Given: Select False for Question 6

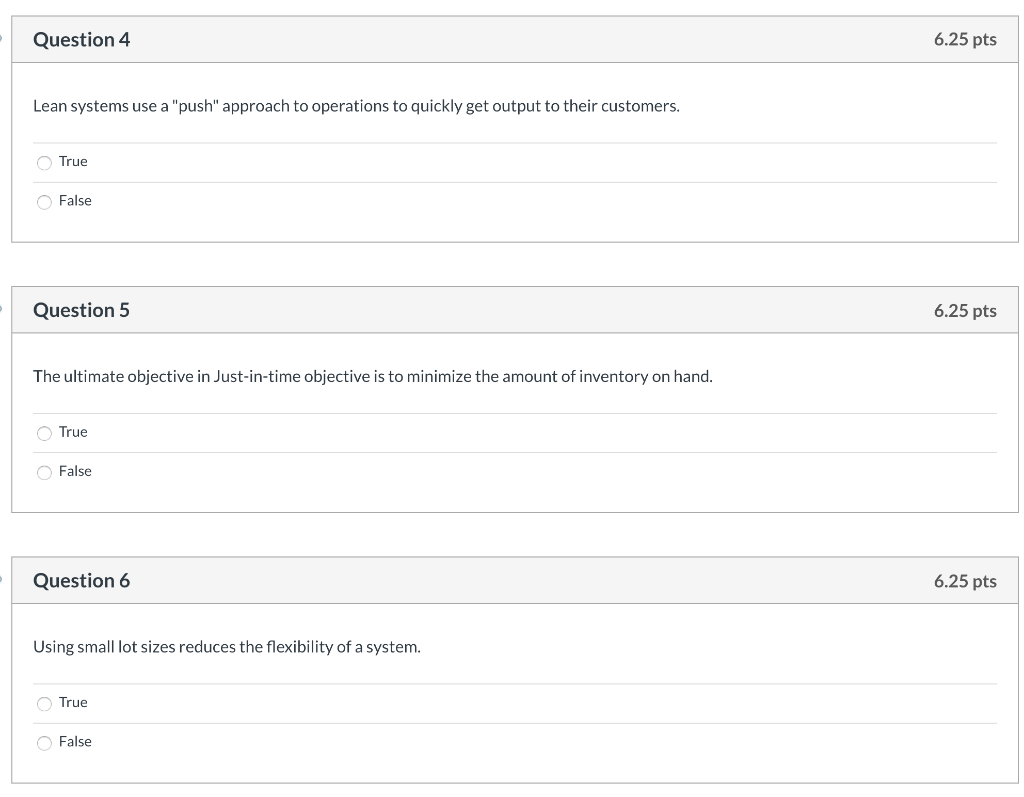Looking at the screenshot, I should click(x=44, y=742).
